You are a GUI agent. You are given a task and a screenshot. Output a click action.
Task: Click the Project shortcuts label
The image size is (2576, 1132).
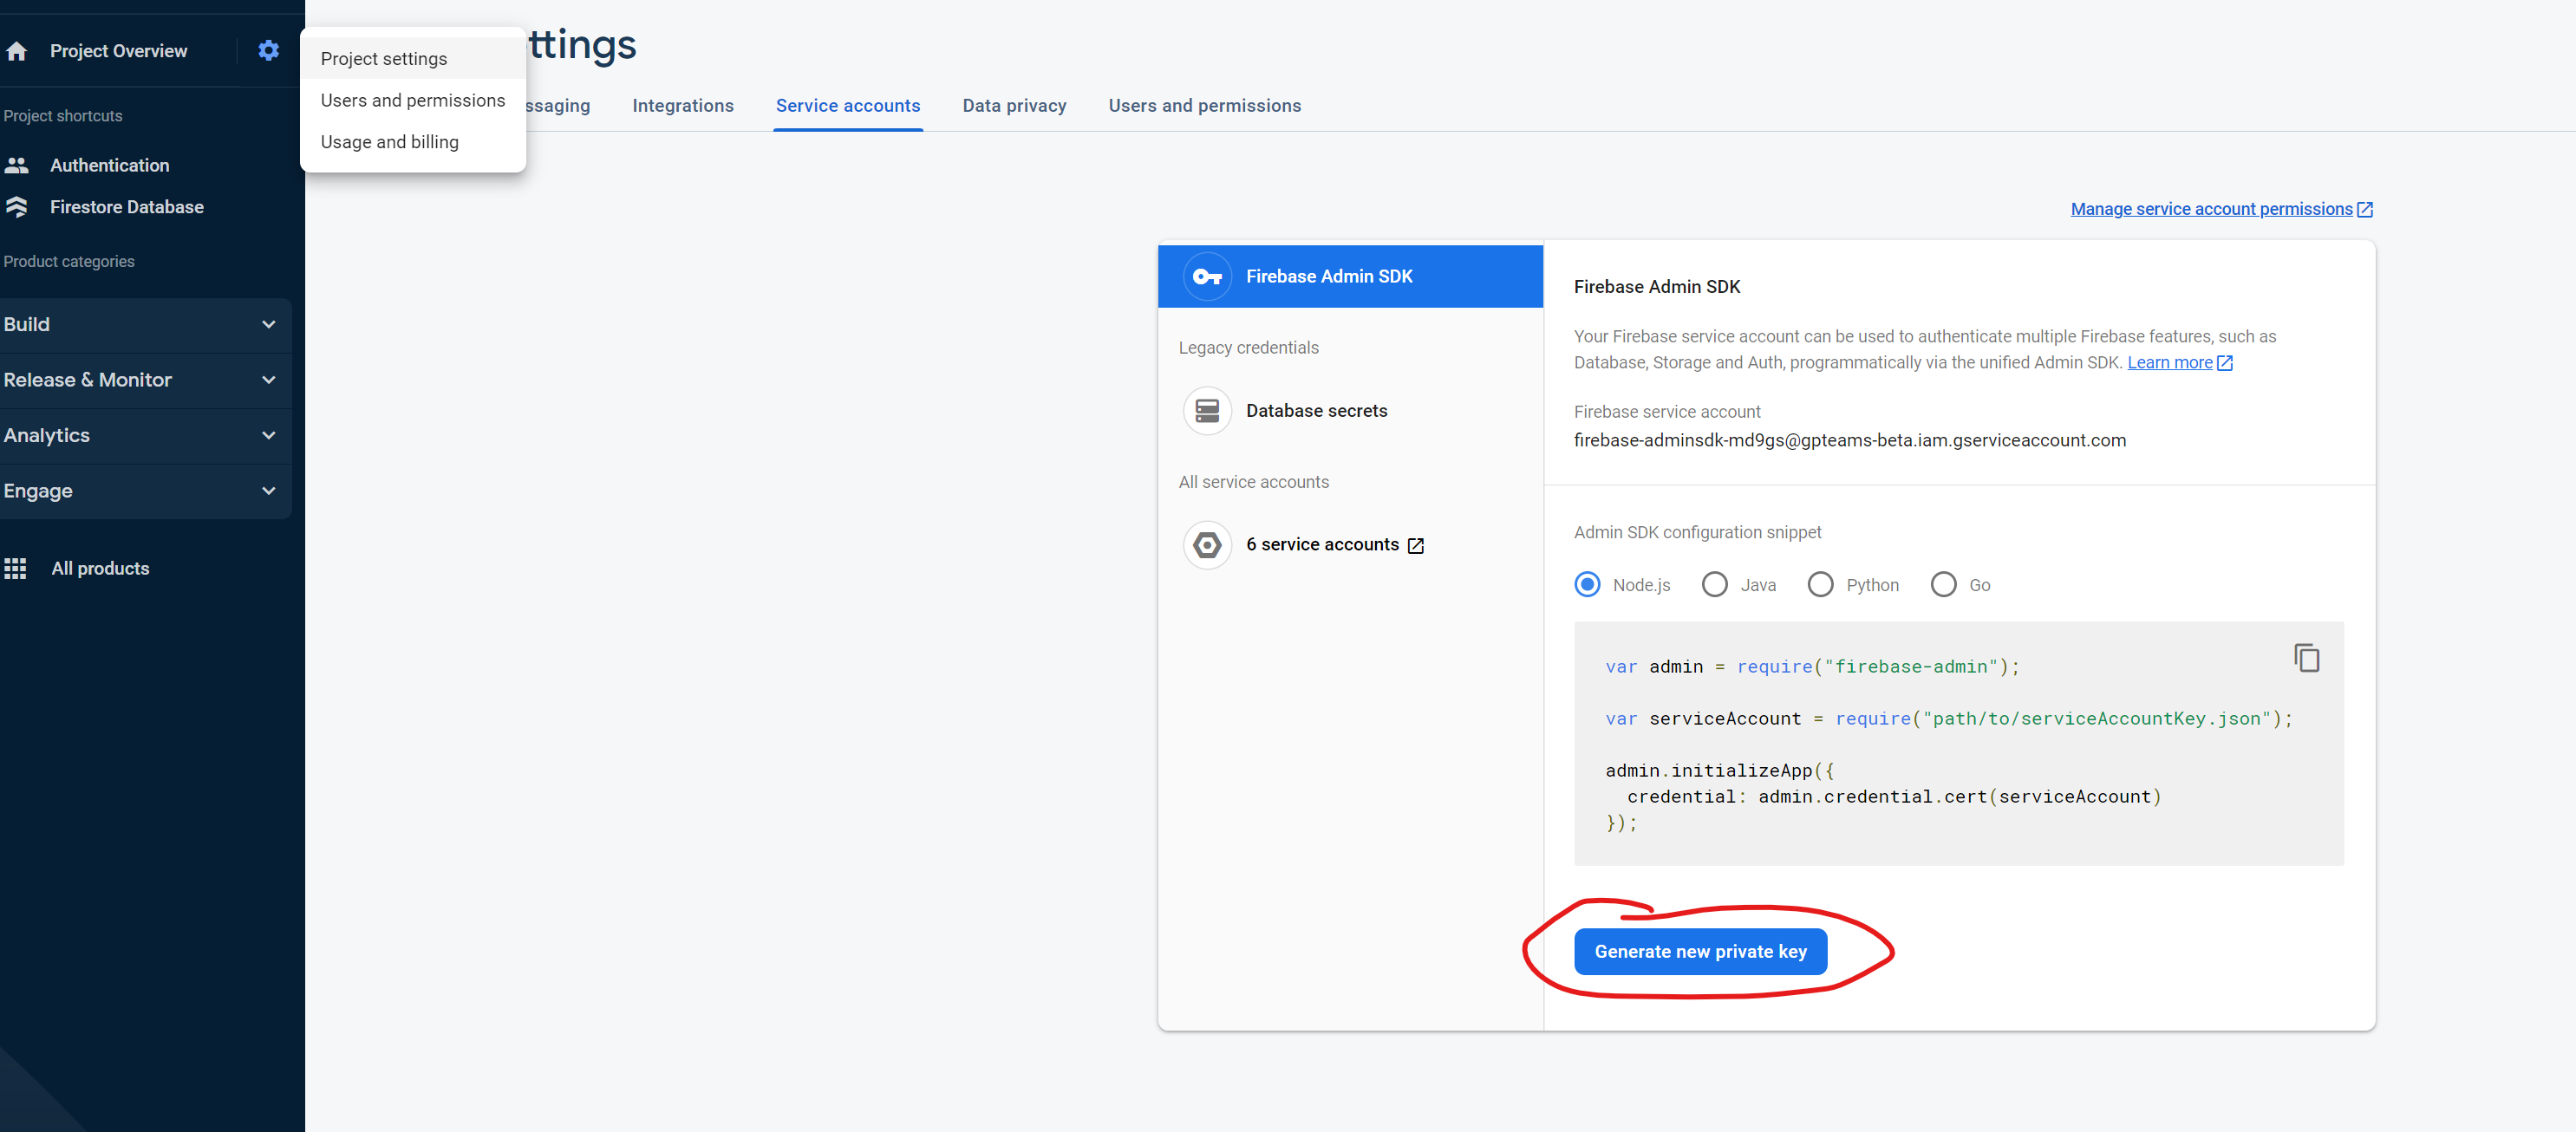(63, 116)
